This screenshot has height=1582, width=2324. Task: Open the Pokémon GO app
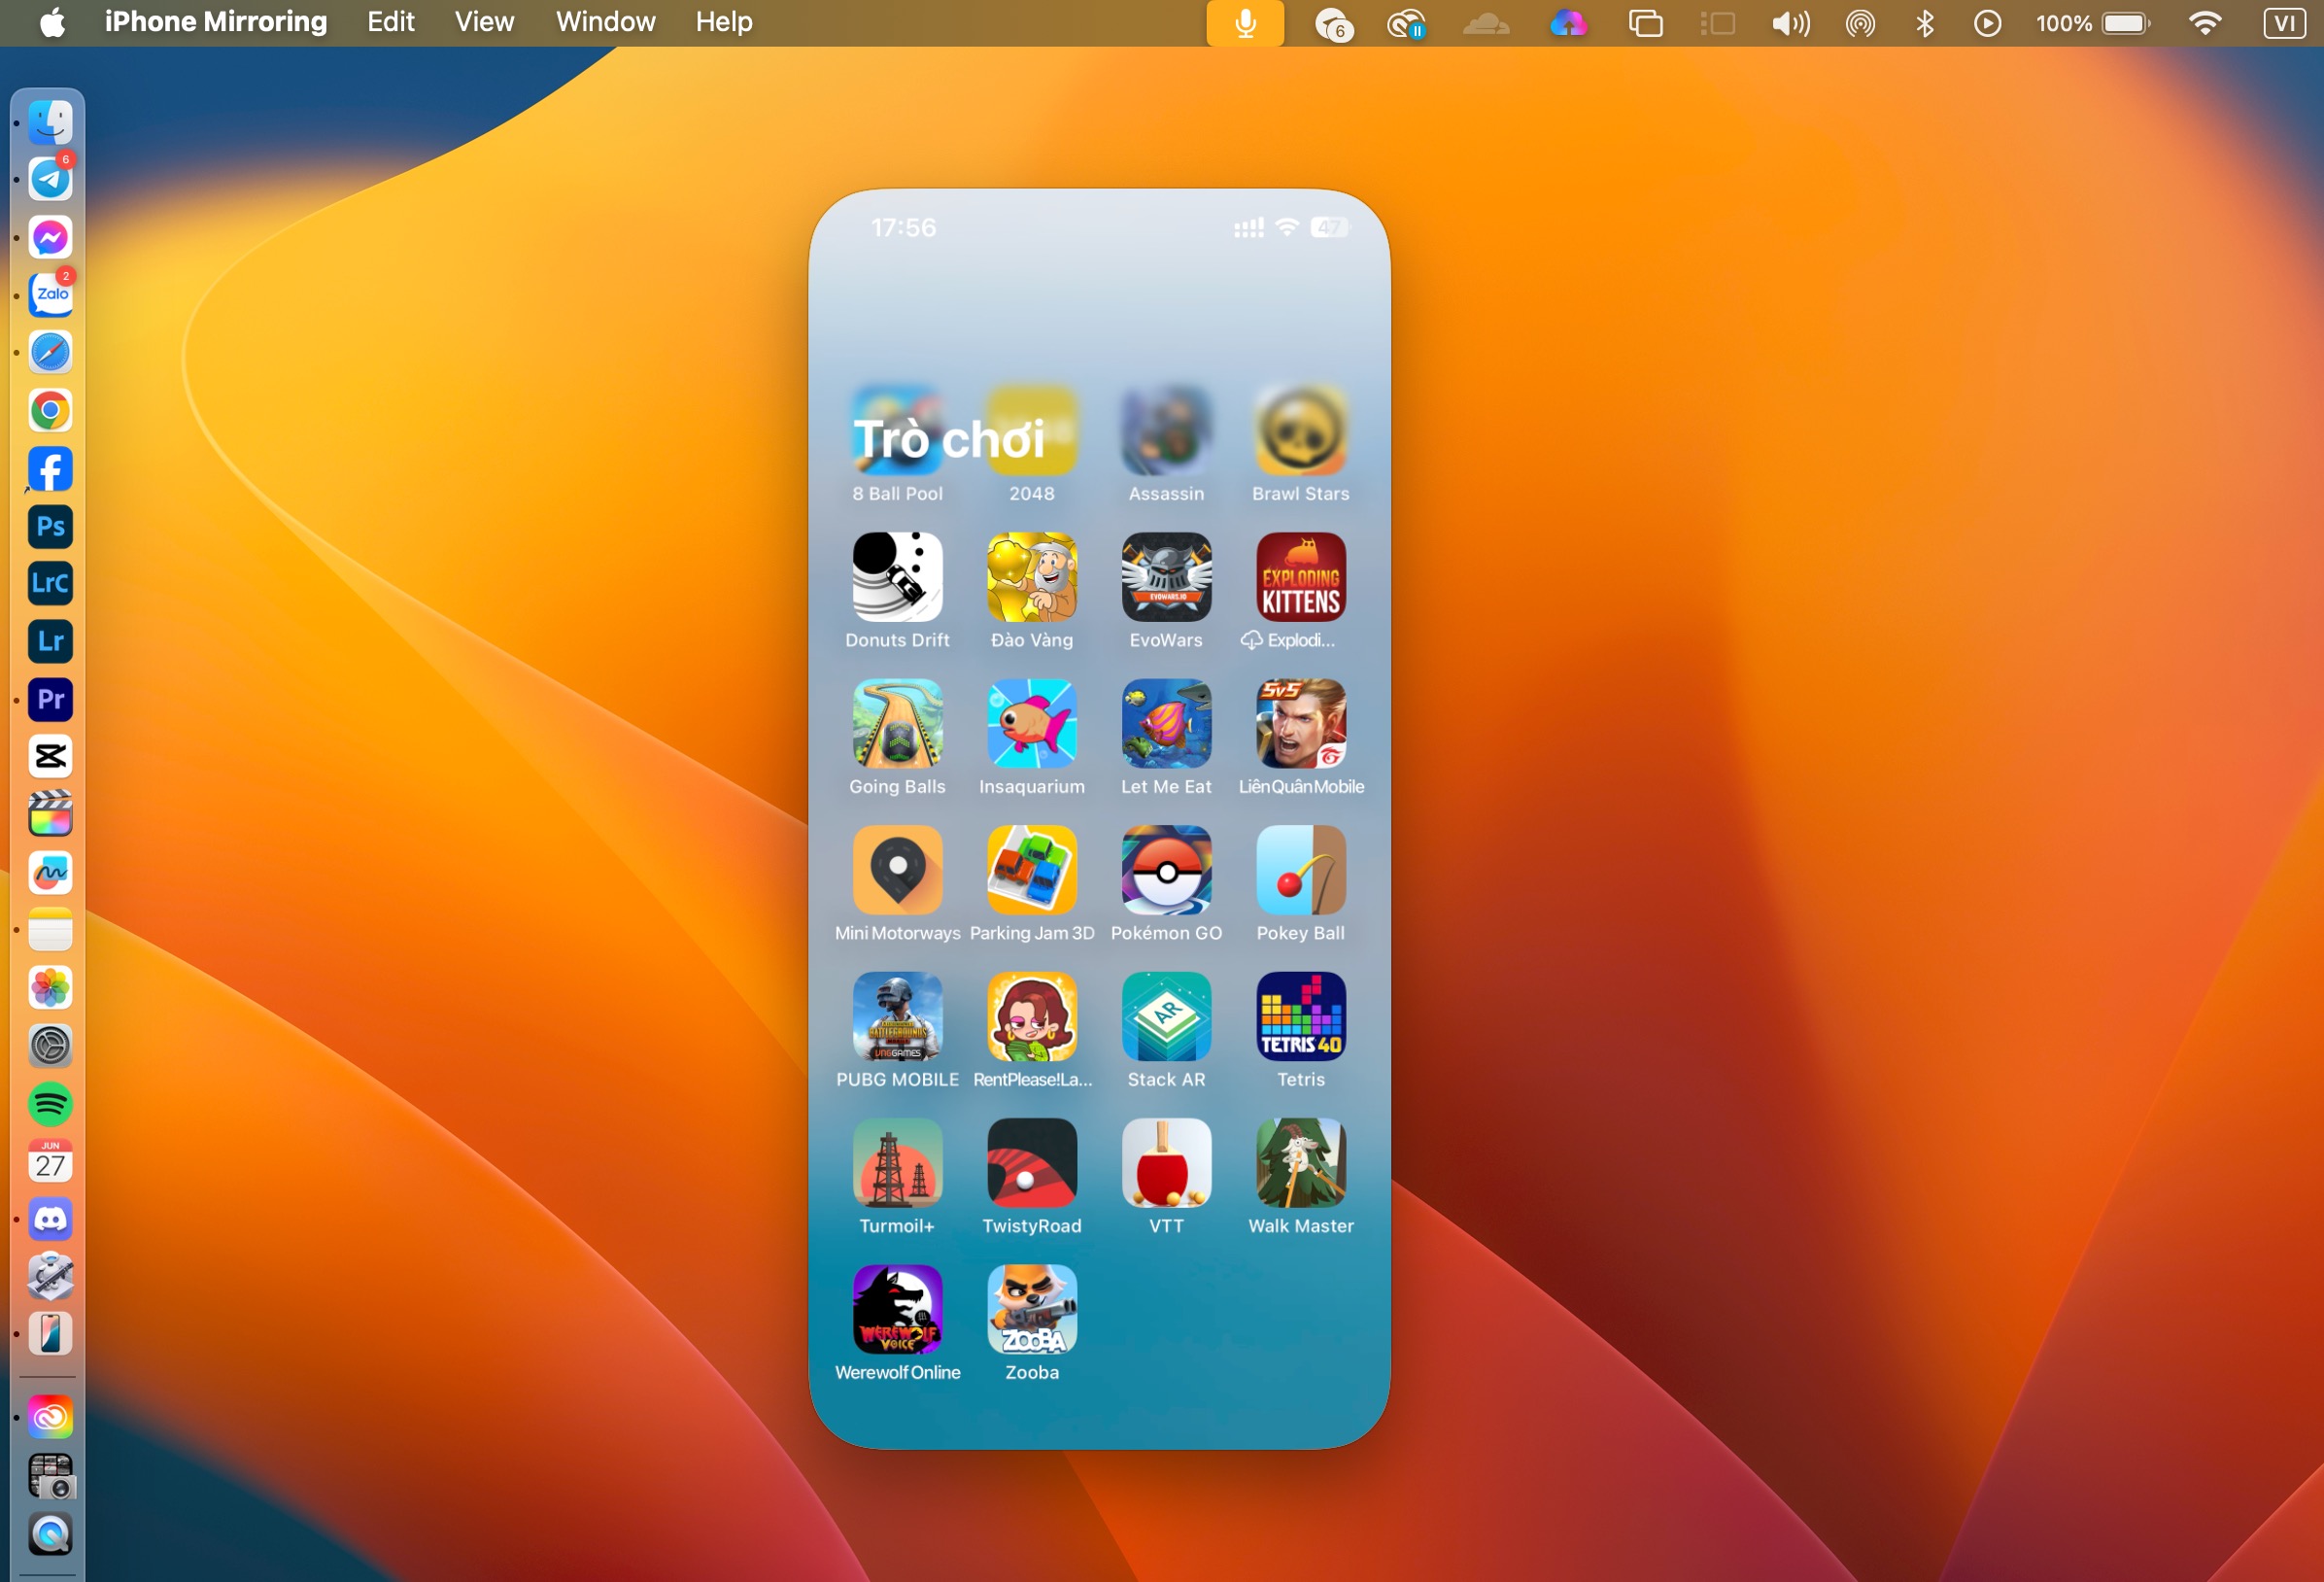click(1166, 869)
